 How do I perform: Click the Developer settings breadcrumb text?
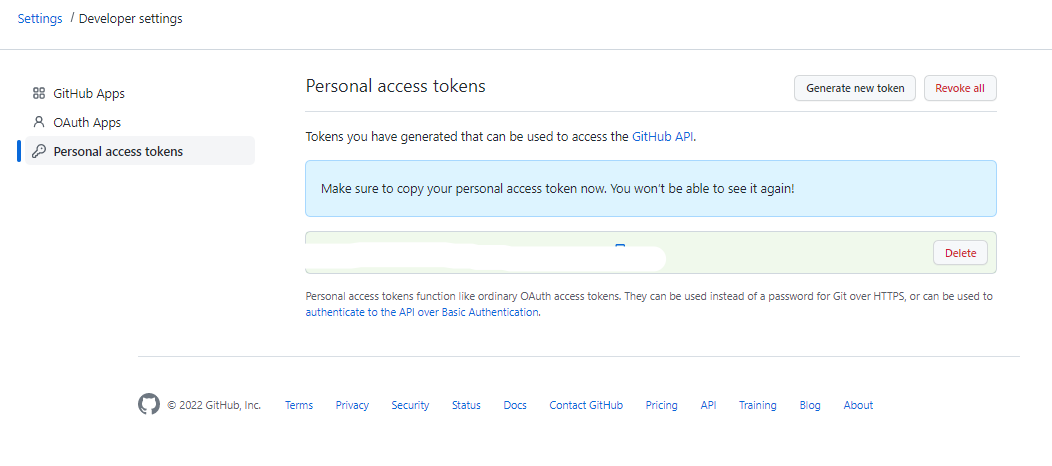tap(131, 19)
